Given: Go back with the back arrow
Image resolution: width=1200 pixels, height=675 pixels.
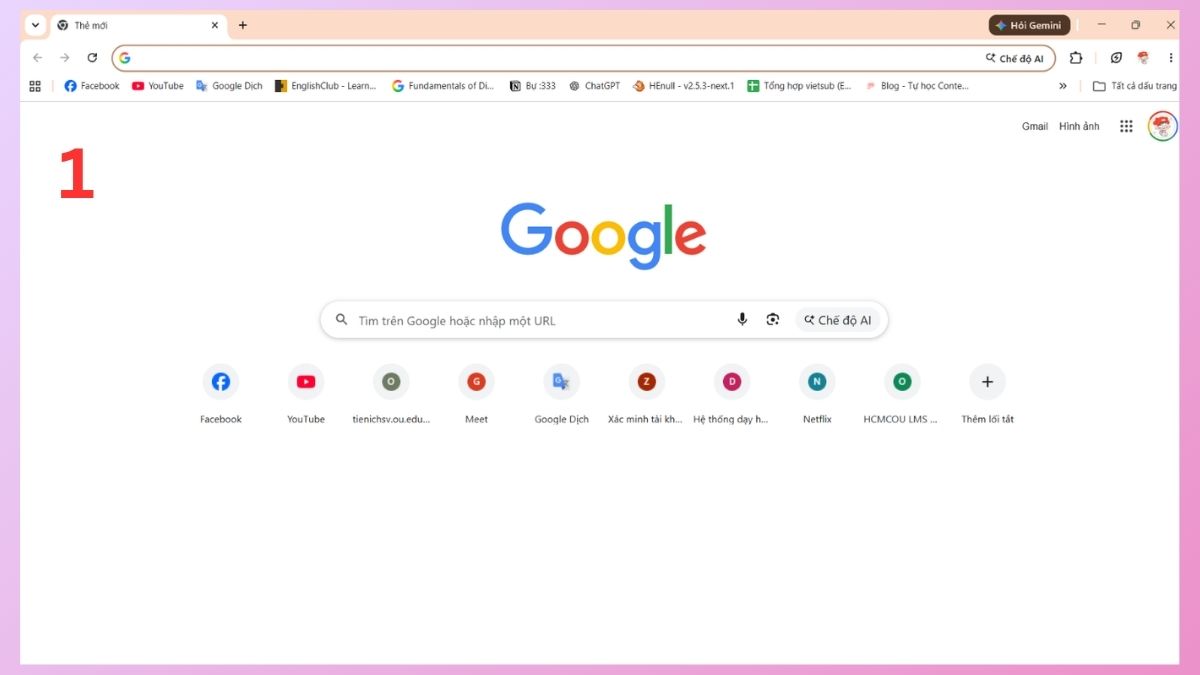Looking at the screenshot, I should [x=38, y=58].
